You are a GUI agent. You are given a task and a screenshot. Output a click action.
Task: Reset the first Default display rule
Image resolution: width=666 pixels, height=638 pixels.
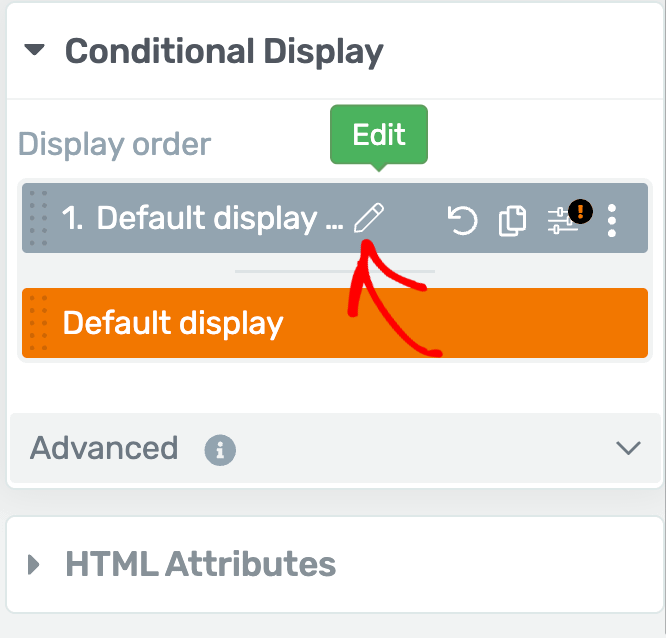(x=463, y=219)
